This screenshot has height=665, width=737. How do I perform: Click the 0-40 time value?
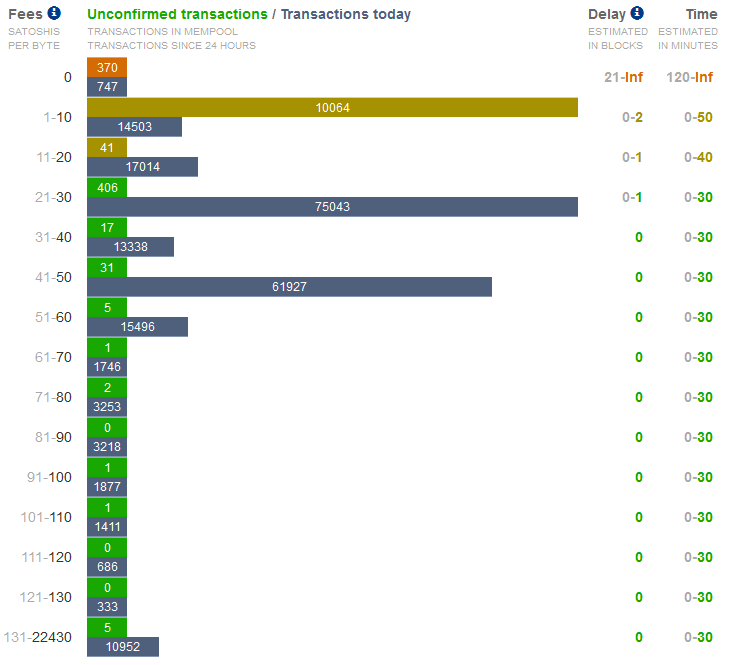698,157
